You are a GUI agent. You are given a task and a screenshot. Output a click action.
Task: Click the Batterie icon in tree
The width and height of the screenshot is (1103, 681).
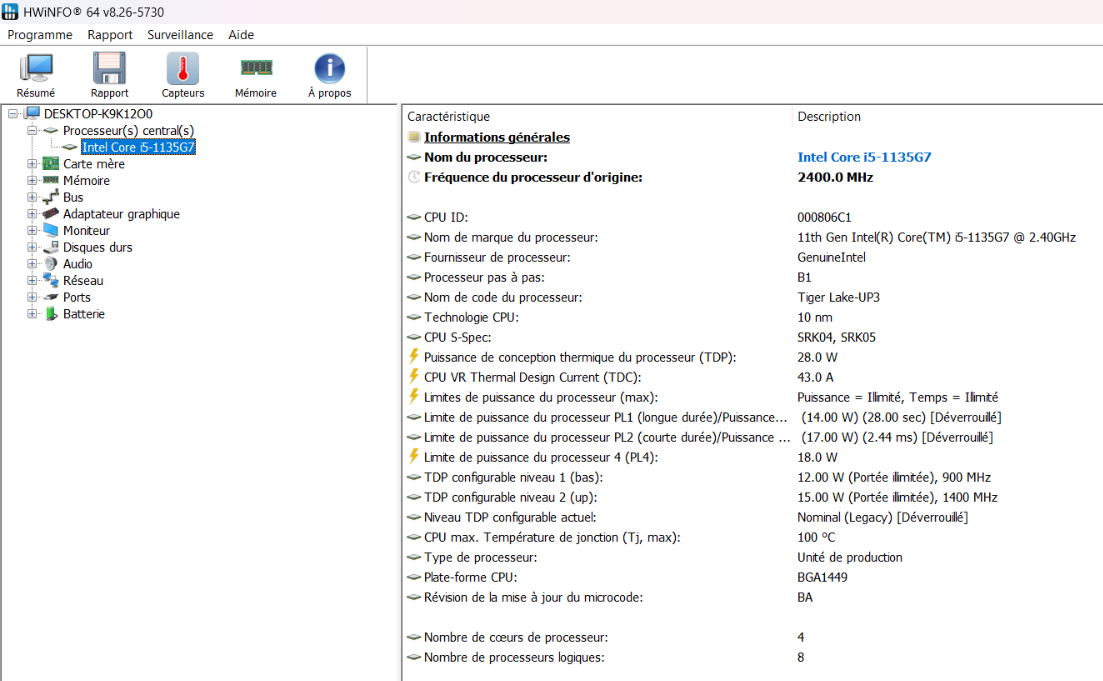coord(51,314)
